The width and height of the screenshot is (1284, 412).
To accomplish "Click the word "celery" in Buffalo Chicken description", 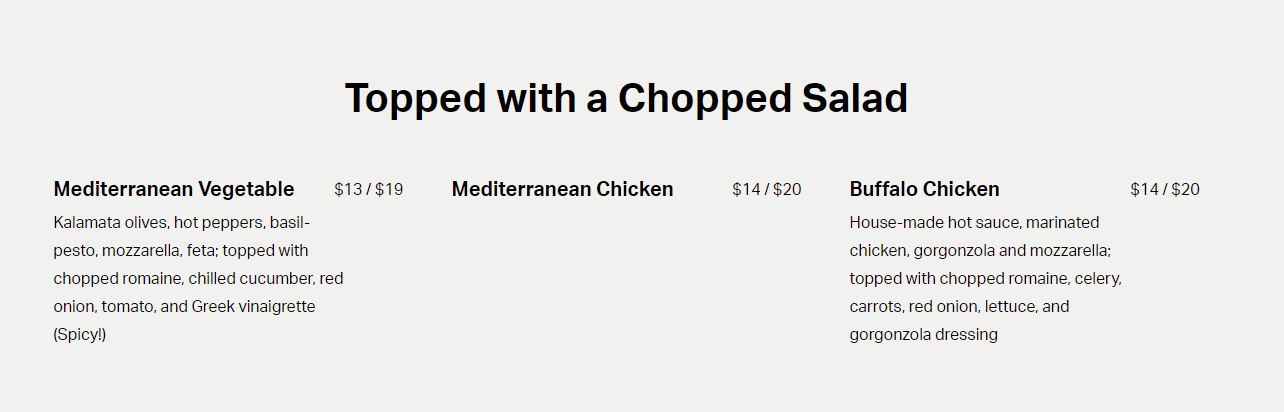I will coord(1097,278).
